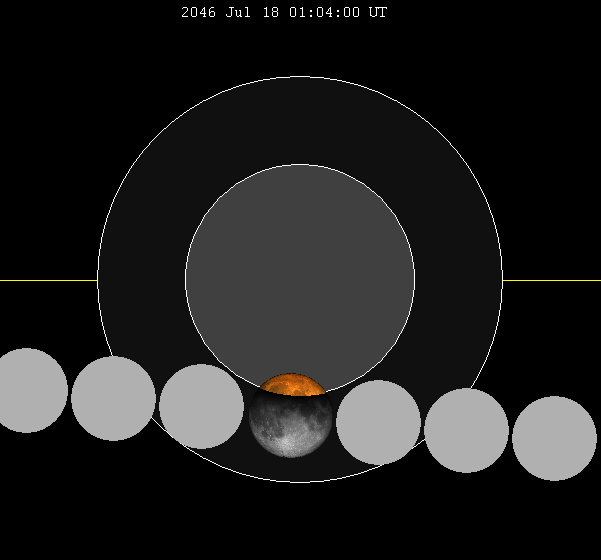Click the top of the white umbra outline
This screenshot has height=560, width=601.
pyautogui.click(x=300, y=165)
